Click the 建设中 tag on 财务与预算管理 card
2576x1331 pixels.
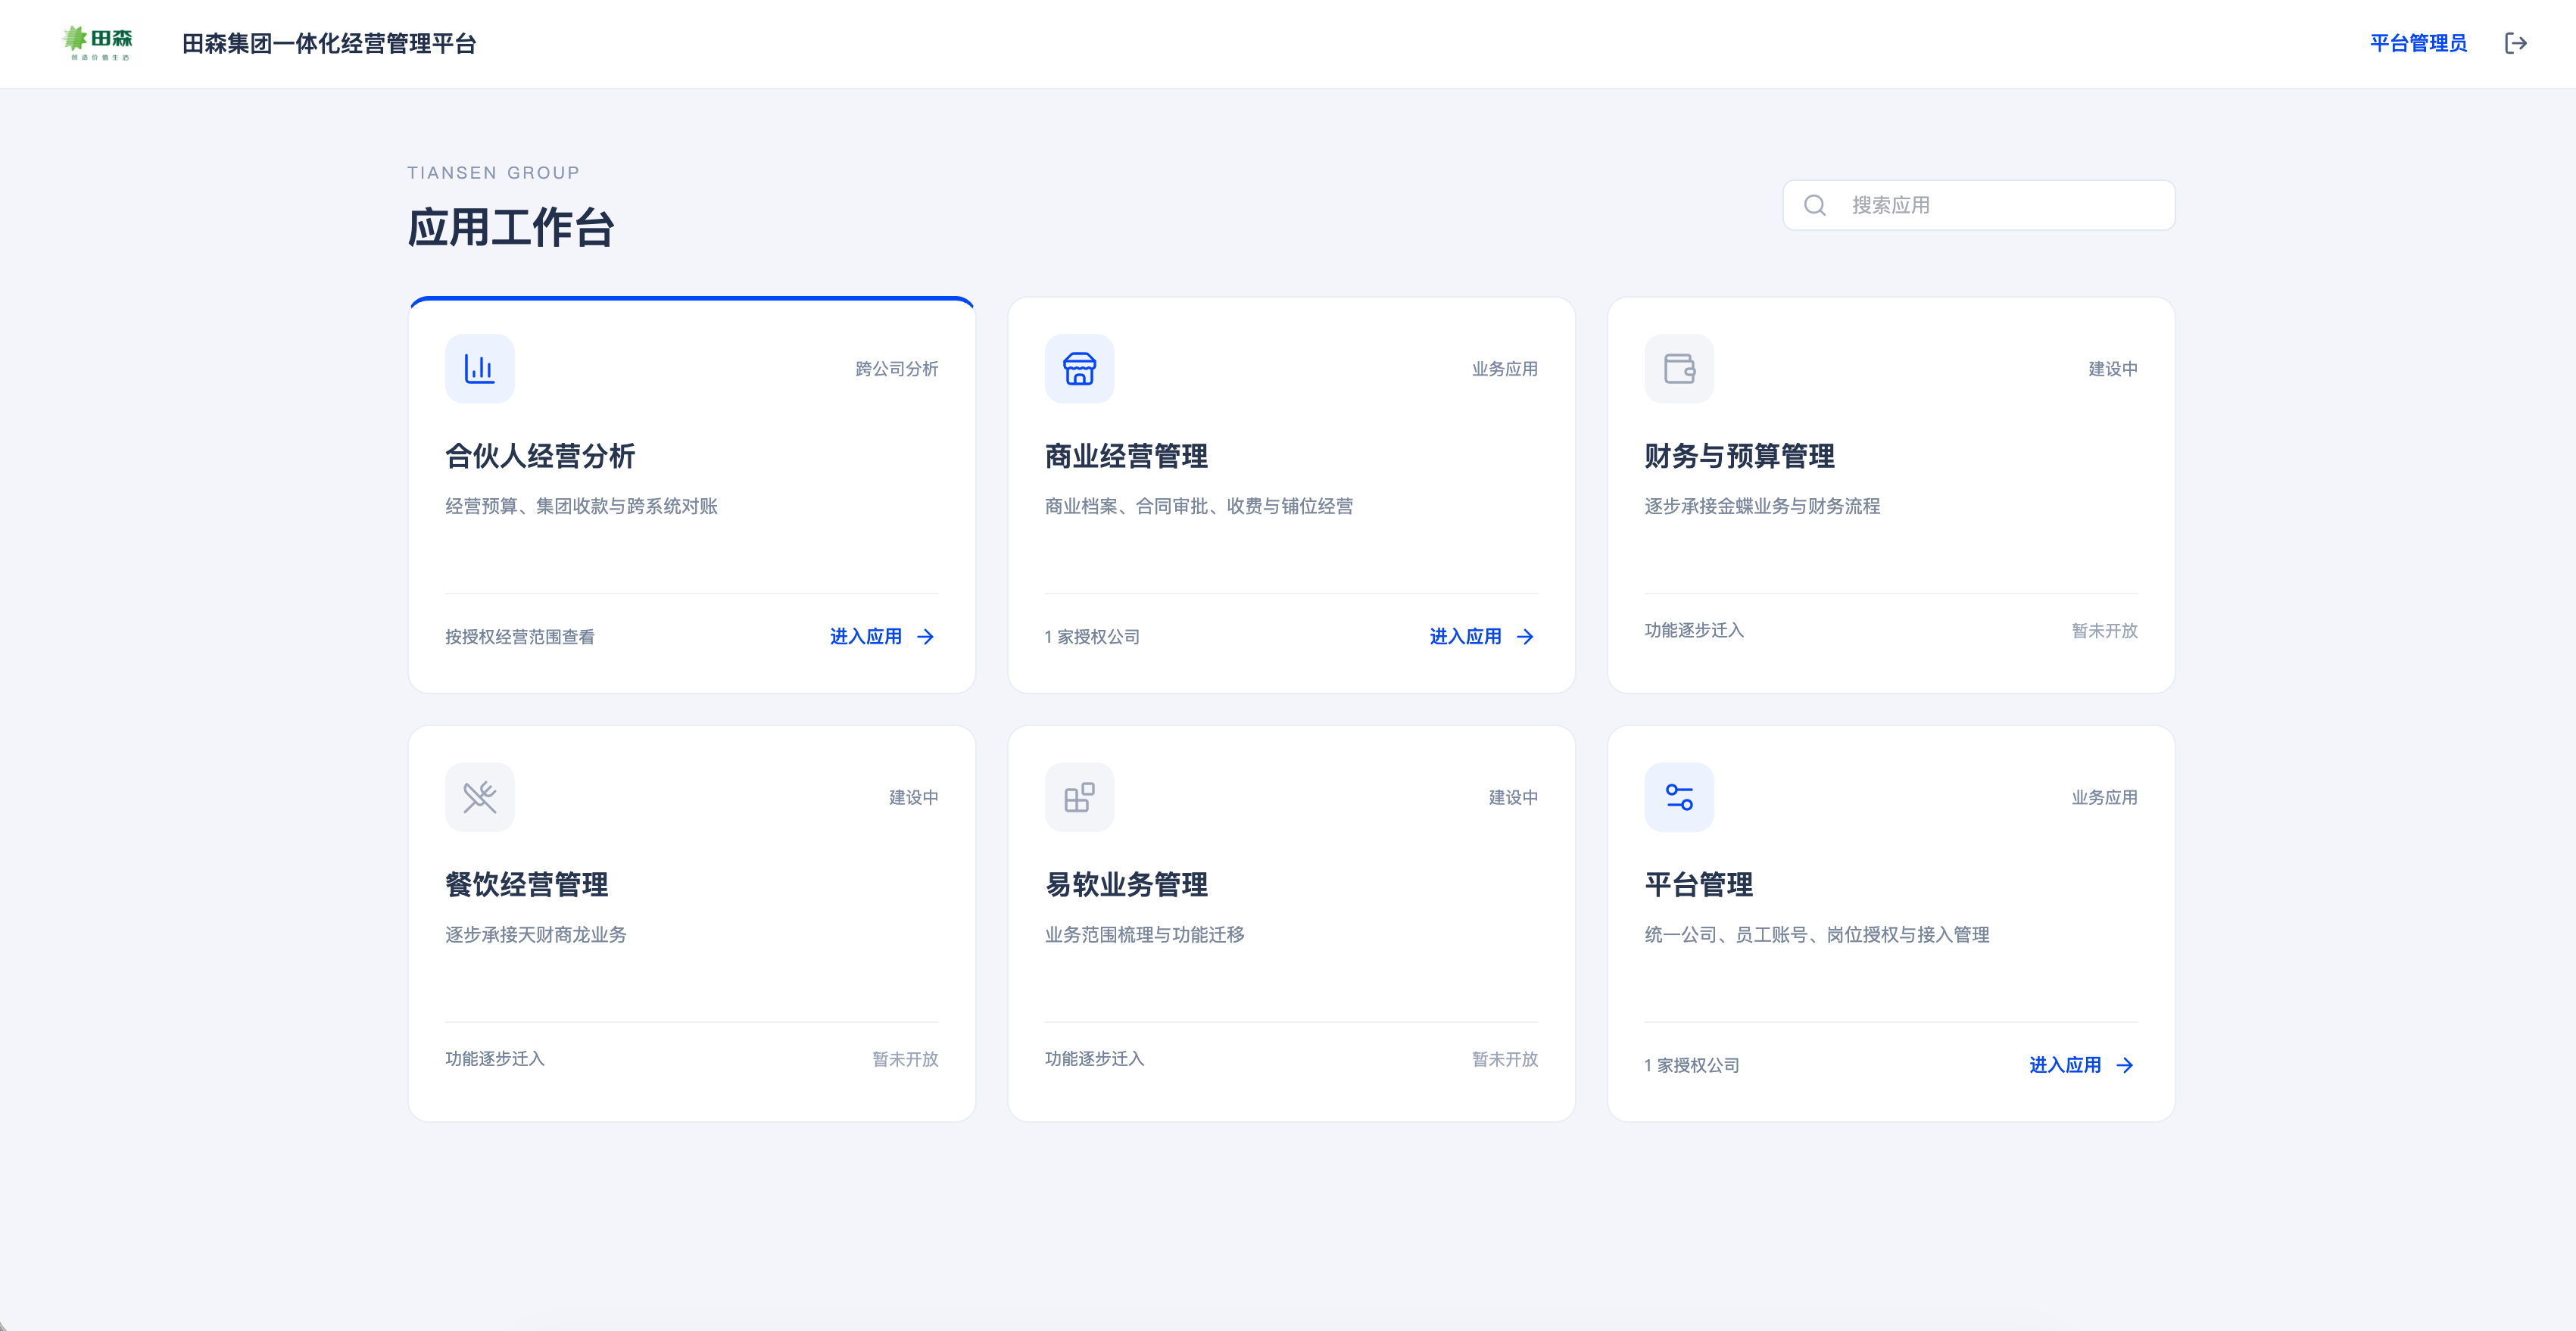[2112, 369]
